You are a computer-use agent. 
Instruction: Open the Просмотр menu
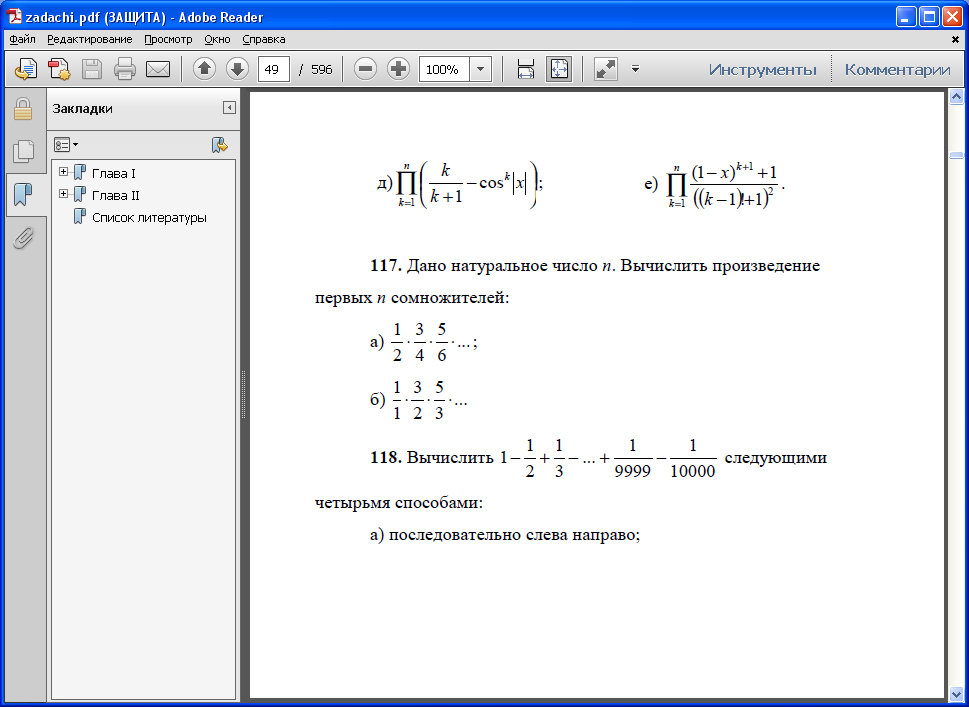168,39
